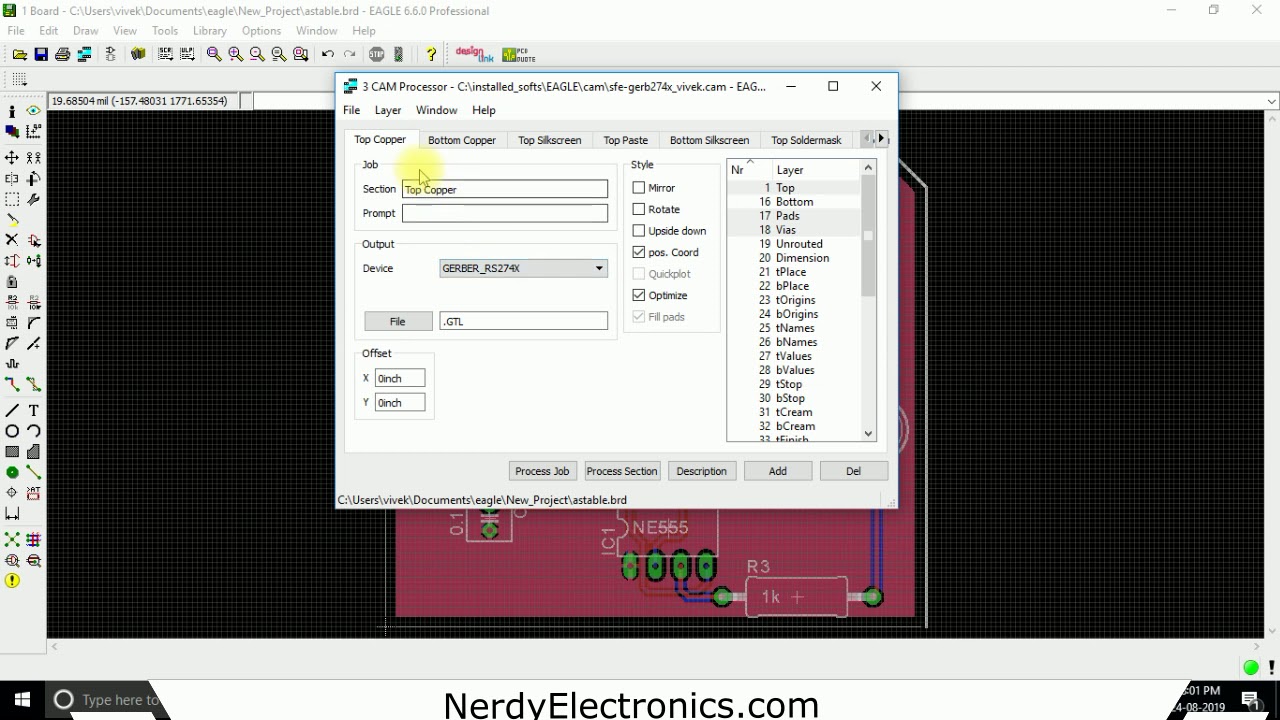Toggle the Quickplot checkbox
Image resolution: width=1280 pixels, height=720 pixels.
coord(639,274)
